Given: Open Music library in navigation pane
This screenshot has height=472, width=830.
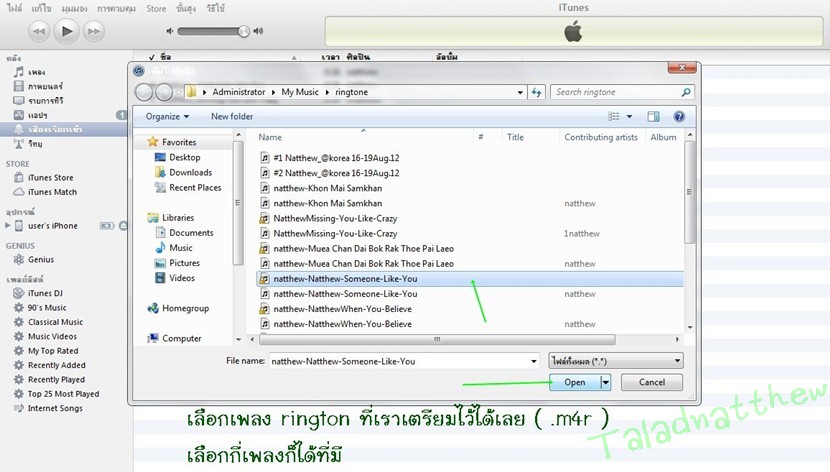Looking at the screenshot, I should coord(174,248).
